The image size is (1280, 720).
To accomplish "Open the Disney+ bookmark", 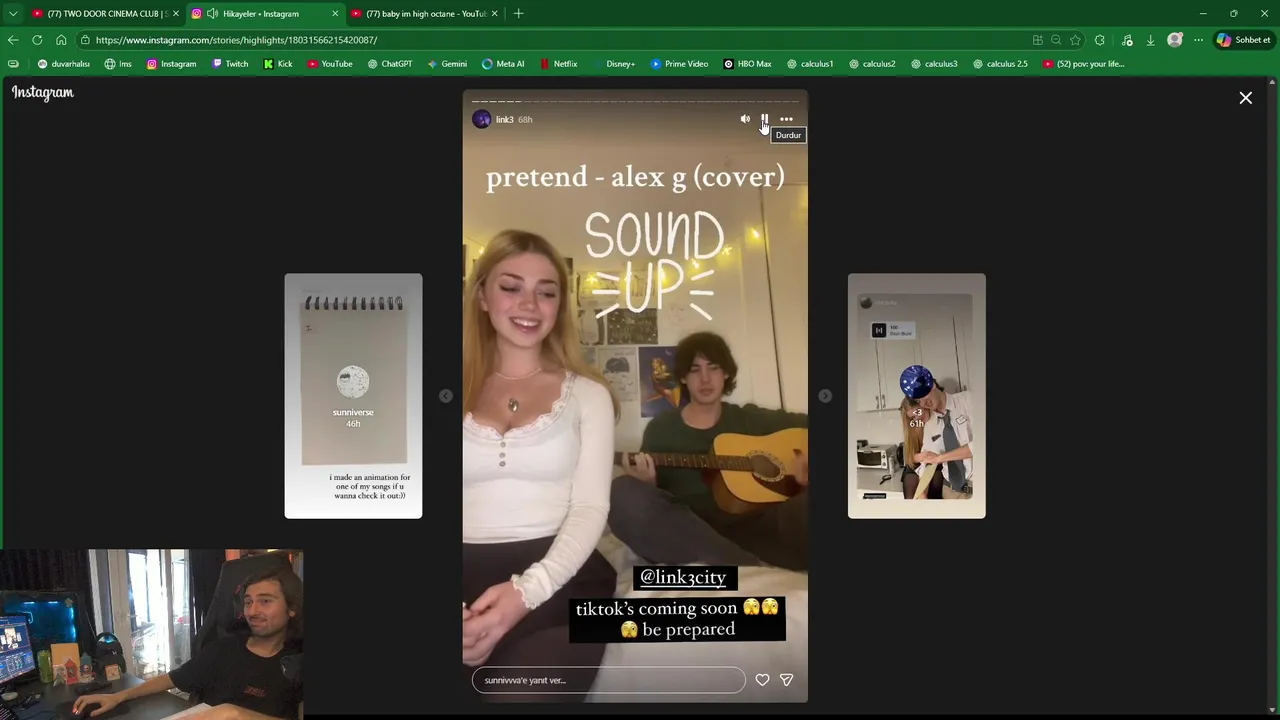I will tap(613, 64).
